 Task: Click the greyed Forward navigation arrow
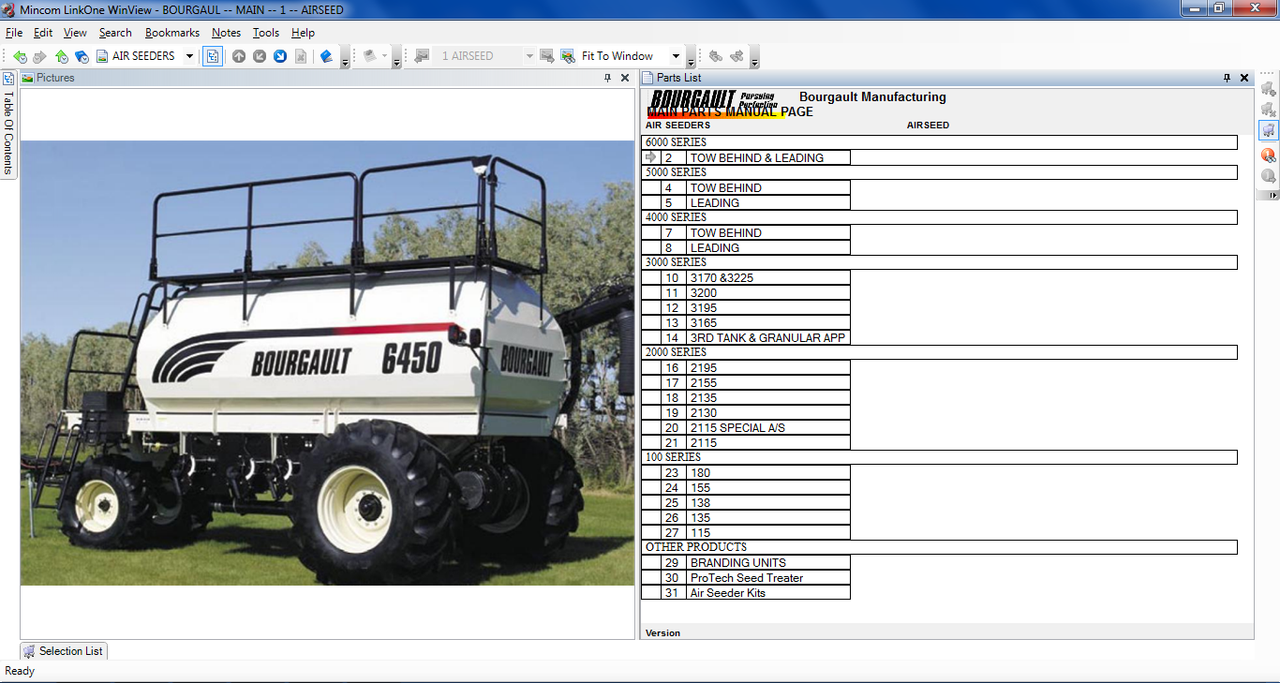(40, 56)
